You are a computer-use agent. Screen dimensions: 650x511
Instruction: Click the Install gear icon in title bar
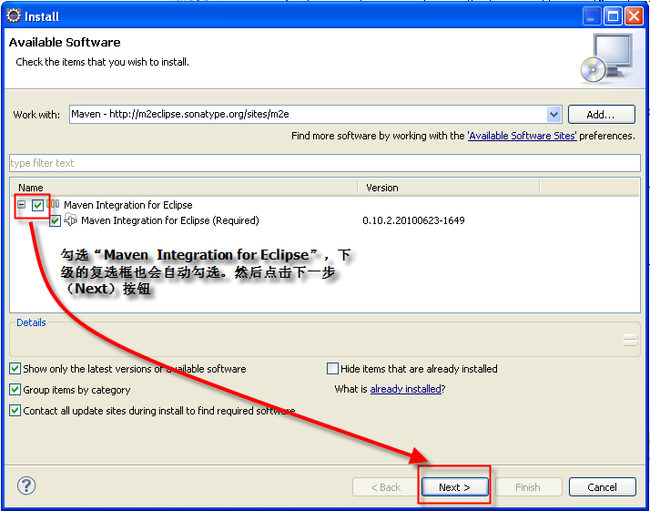click(x=13, y=16)
